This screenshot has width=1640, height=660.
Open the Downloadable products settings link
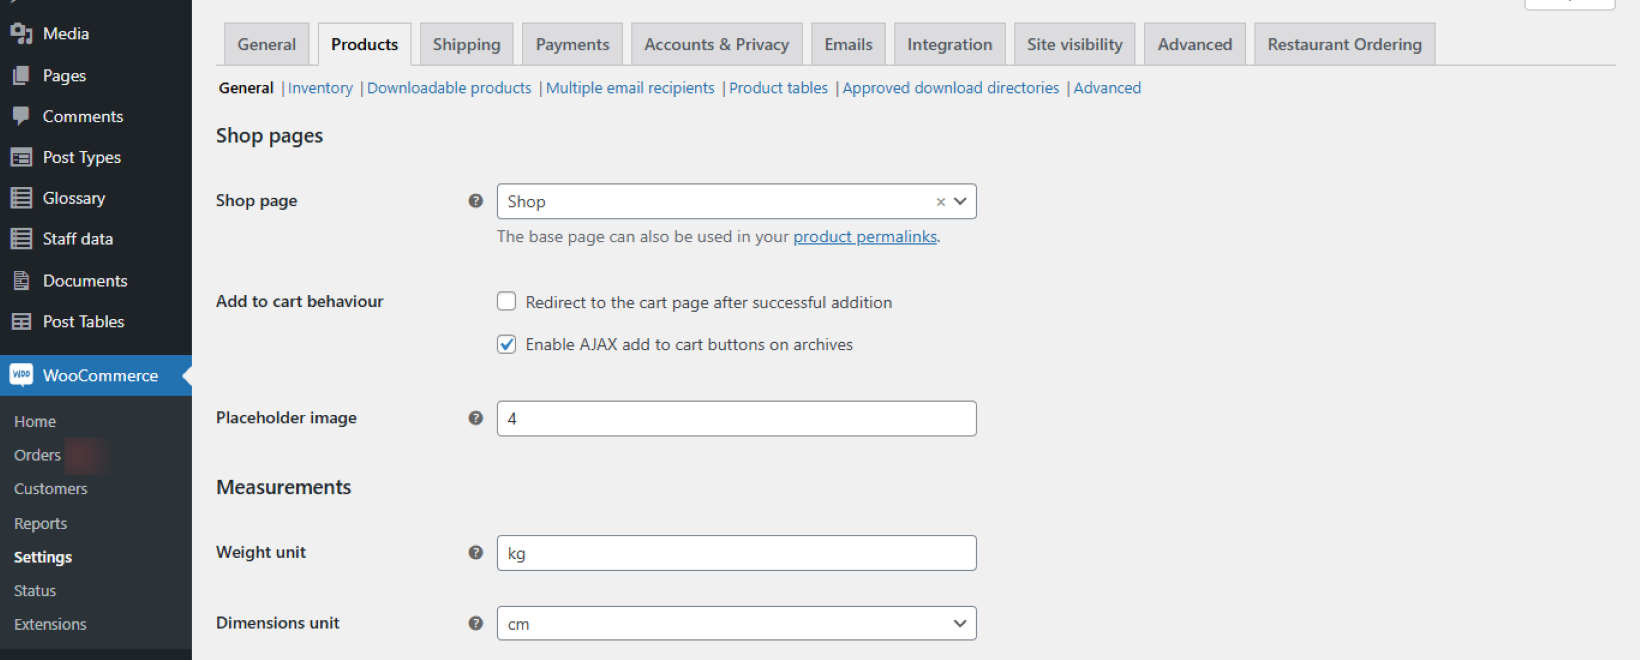(x=448, y=88)
